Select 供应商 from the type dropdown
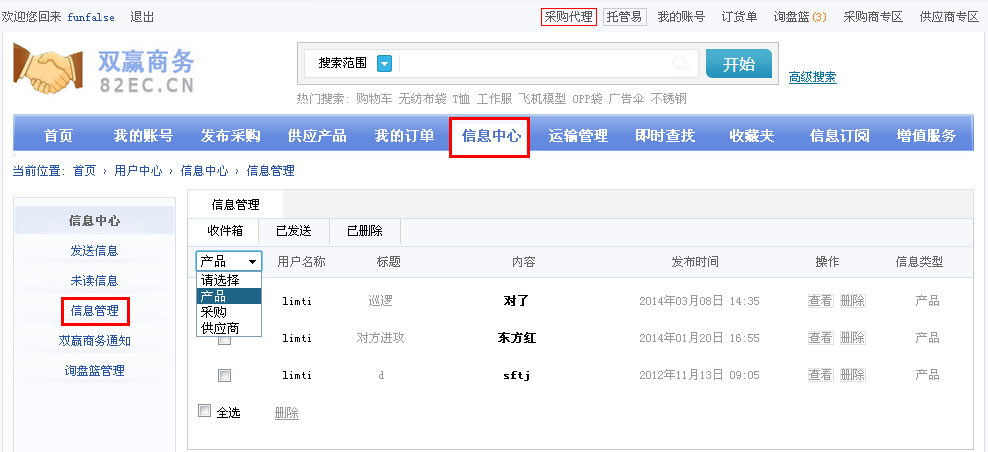 pos(220,328)
